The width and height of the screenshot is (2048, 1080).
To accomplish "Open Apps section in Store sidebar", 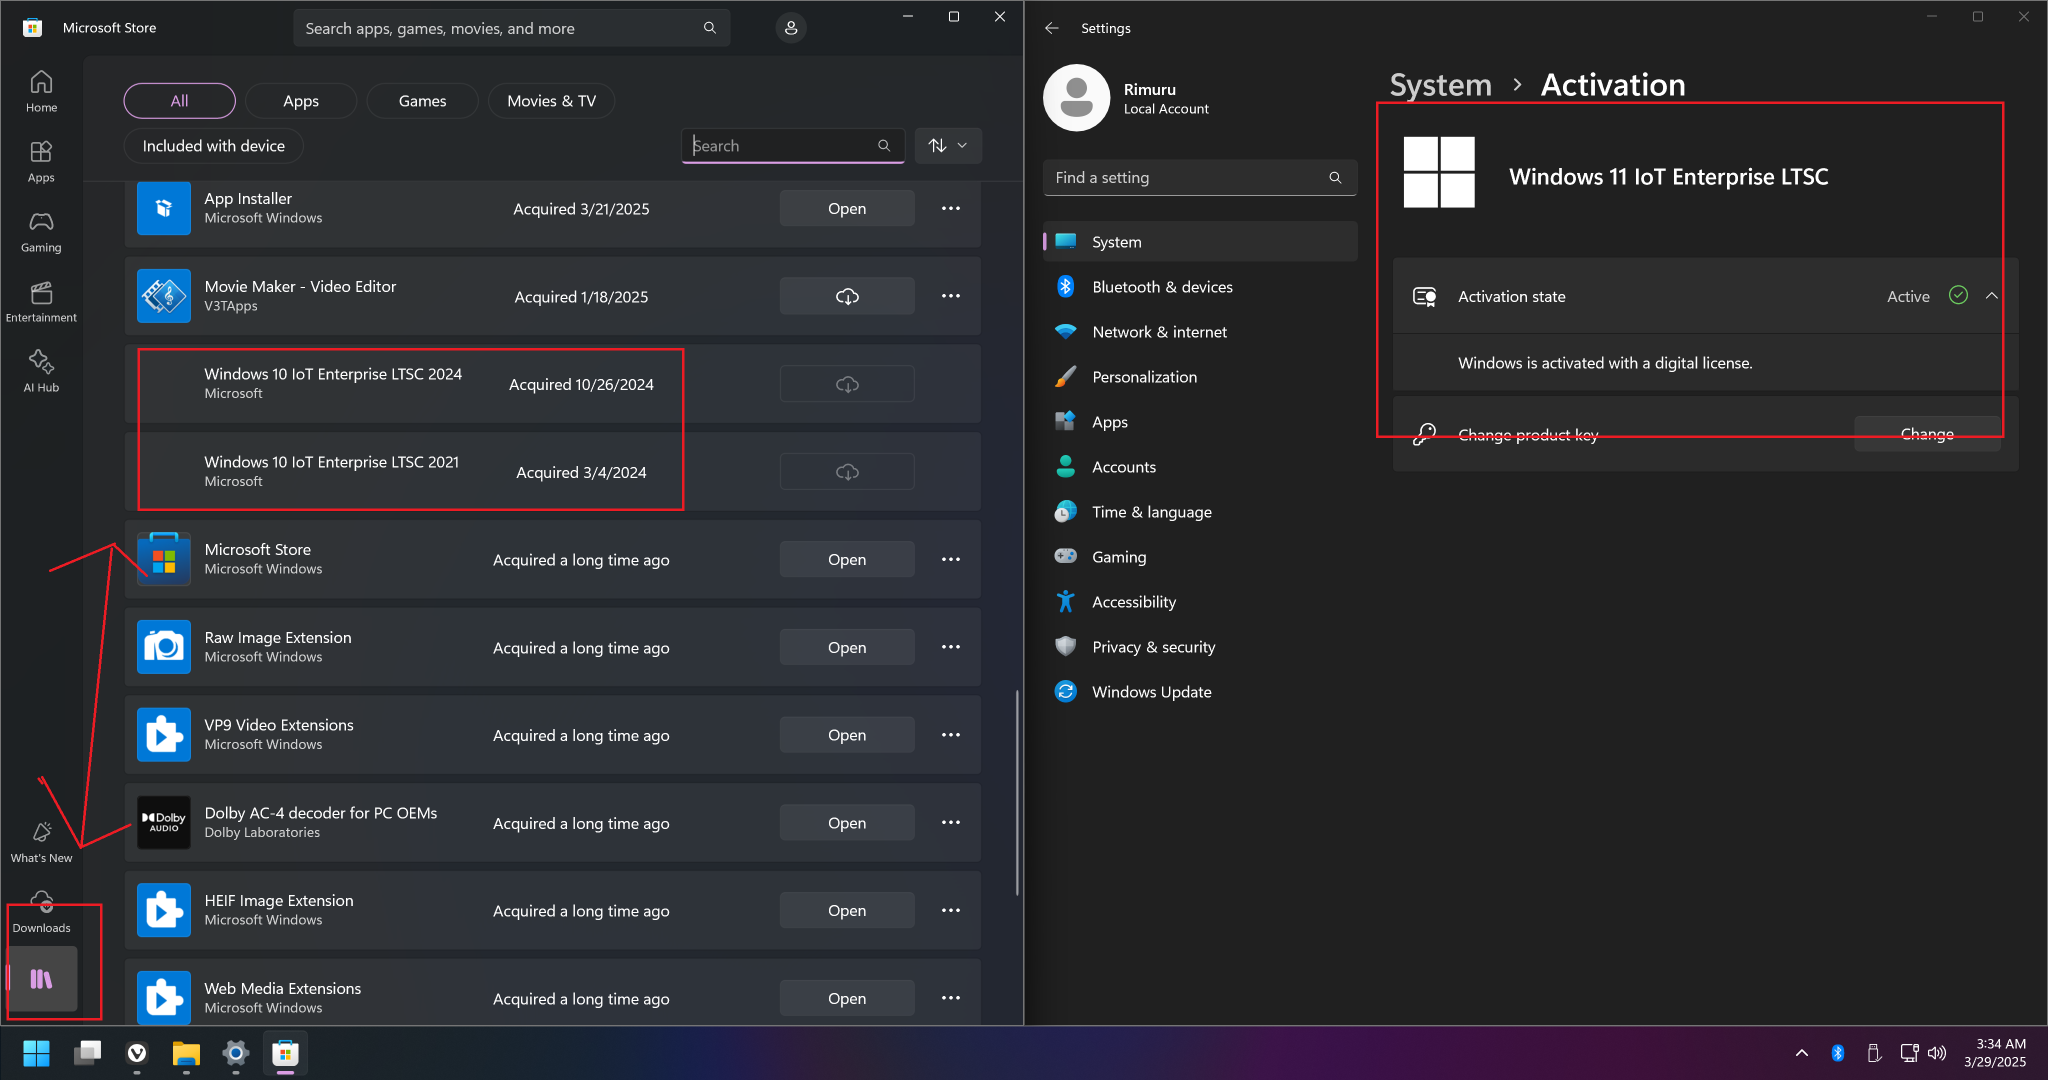I will coord(41,161).
